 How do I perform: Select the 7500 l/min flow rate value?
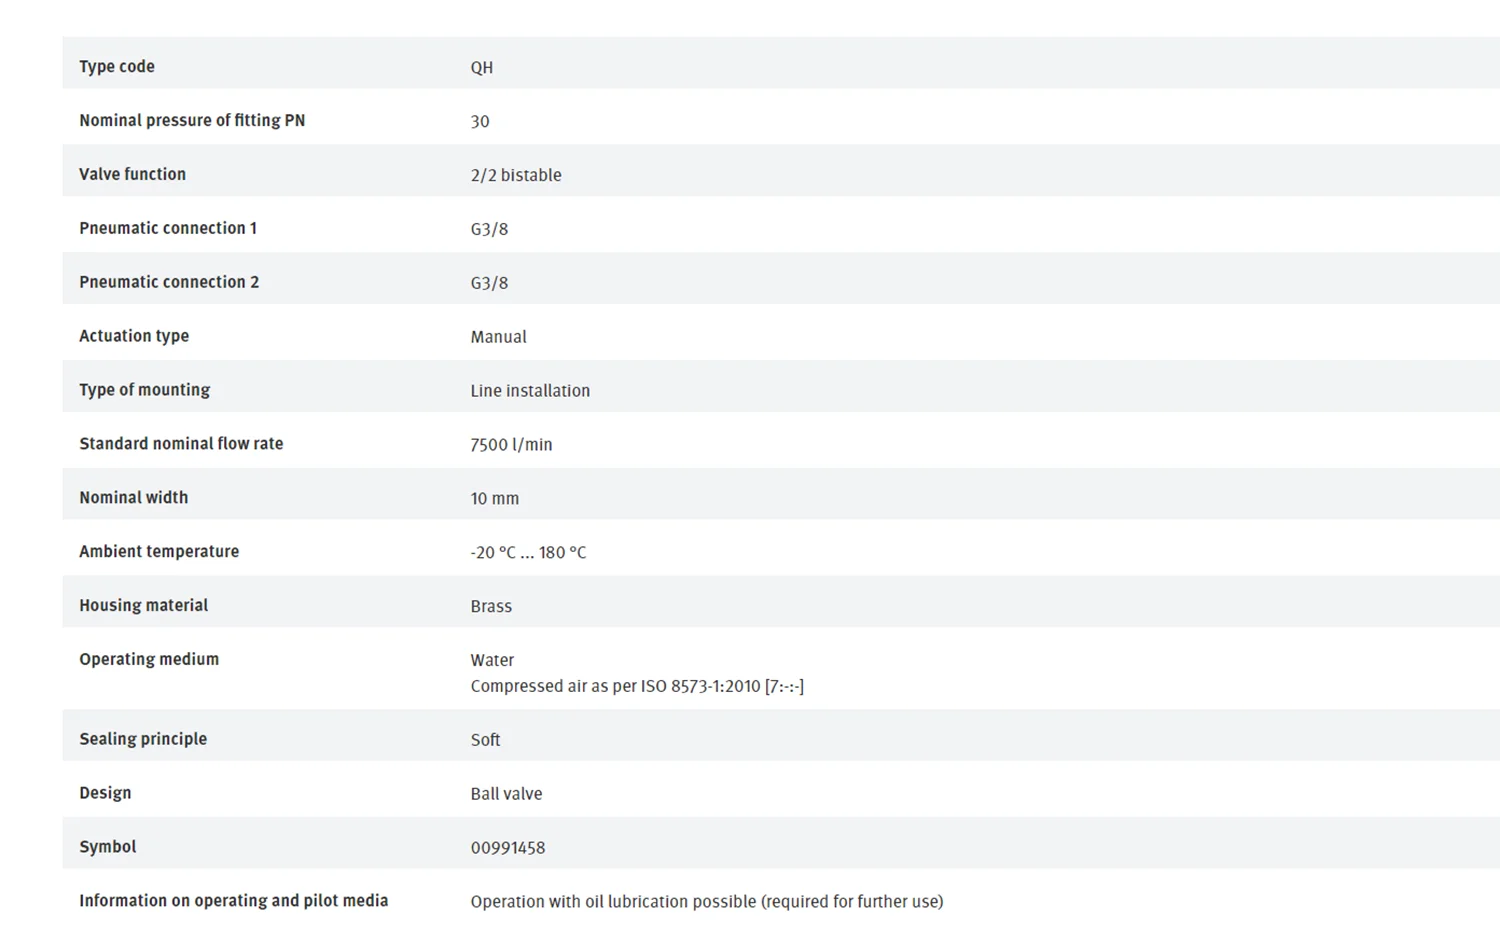click(x=511, y=445)
